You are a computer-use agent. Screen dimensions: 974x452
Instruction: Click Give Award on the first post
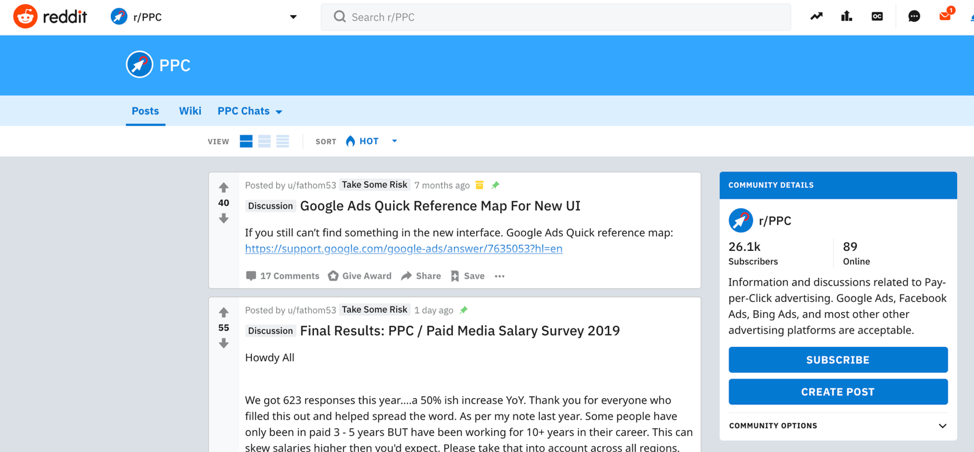(360, 276)
